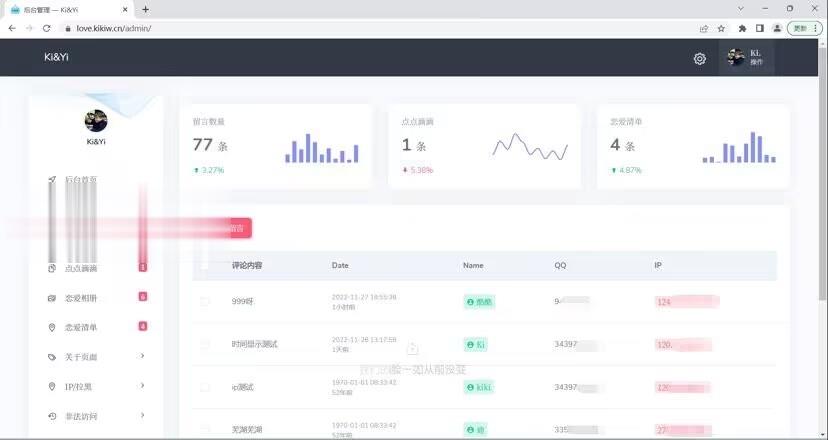Expand the 非法访问 menu arrow
Viewport: 828px width, 440px height.
(x=142, y=415)
